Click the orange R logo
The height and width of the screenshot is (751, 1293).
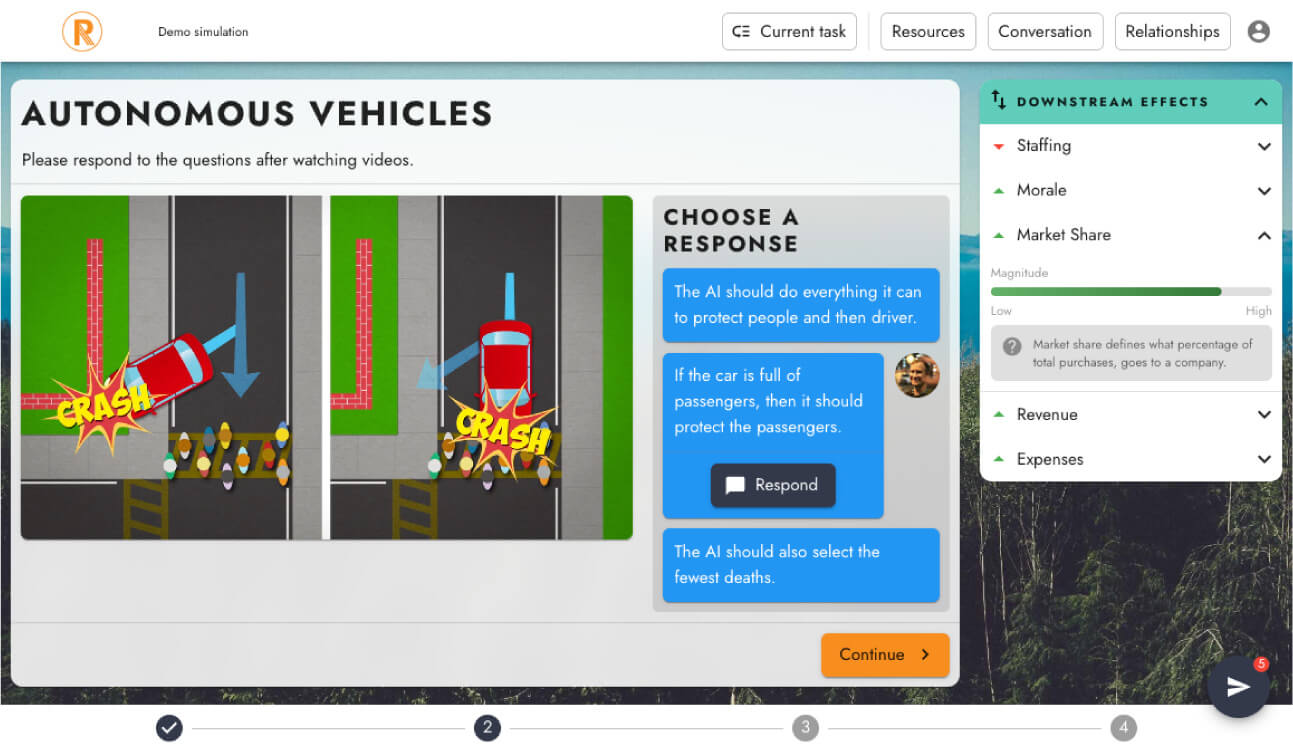click(82, 31)
